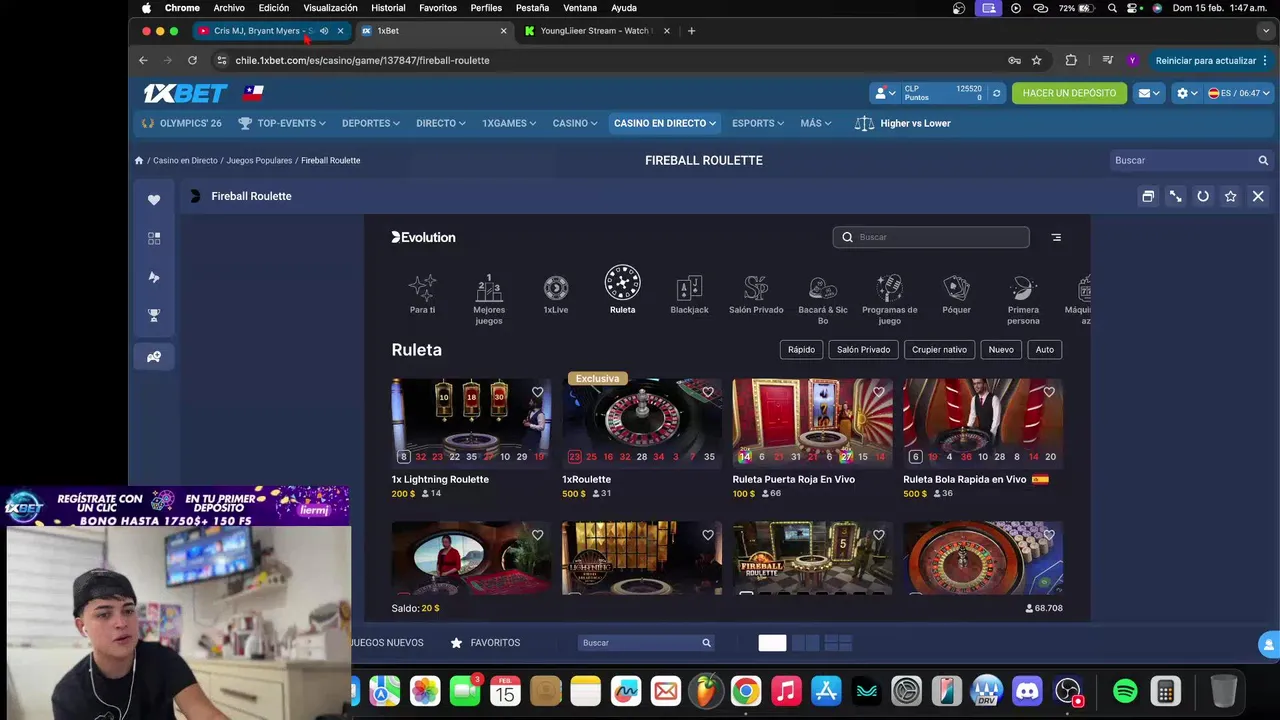Toggle the Salón Privado filter chip

click(863, 350)
